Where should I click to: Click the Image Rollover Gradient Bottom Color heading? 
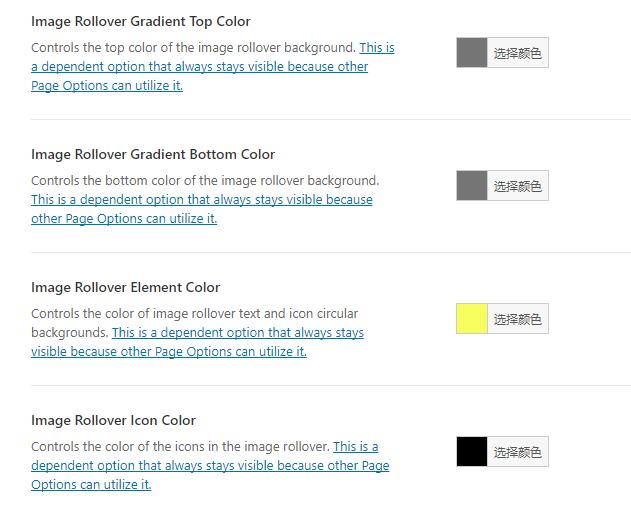tap(153, 154)
